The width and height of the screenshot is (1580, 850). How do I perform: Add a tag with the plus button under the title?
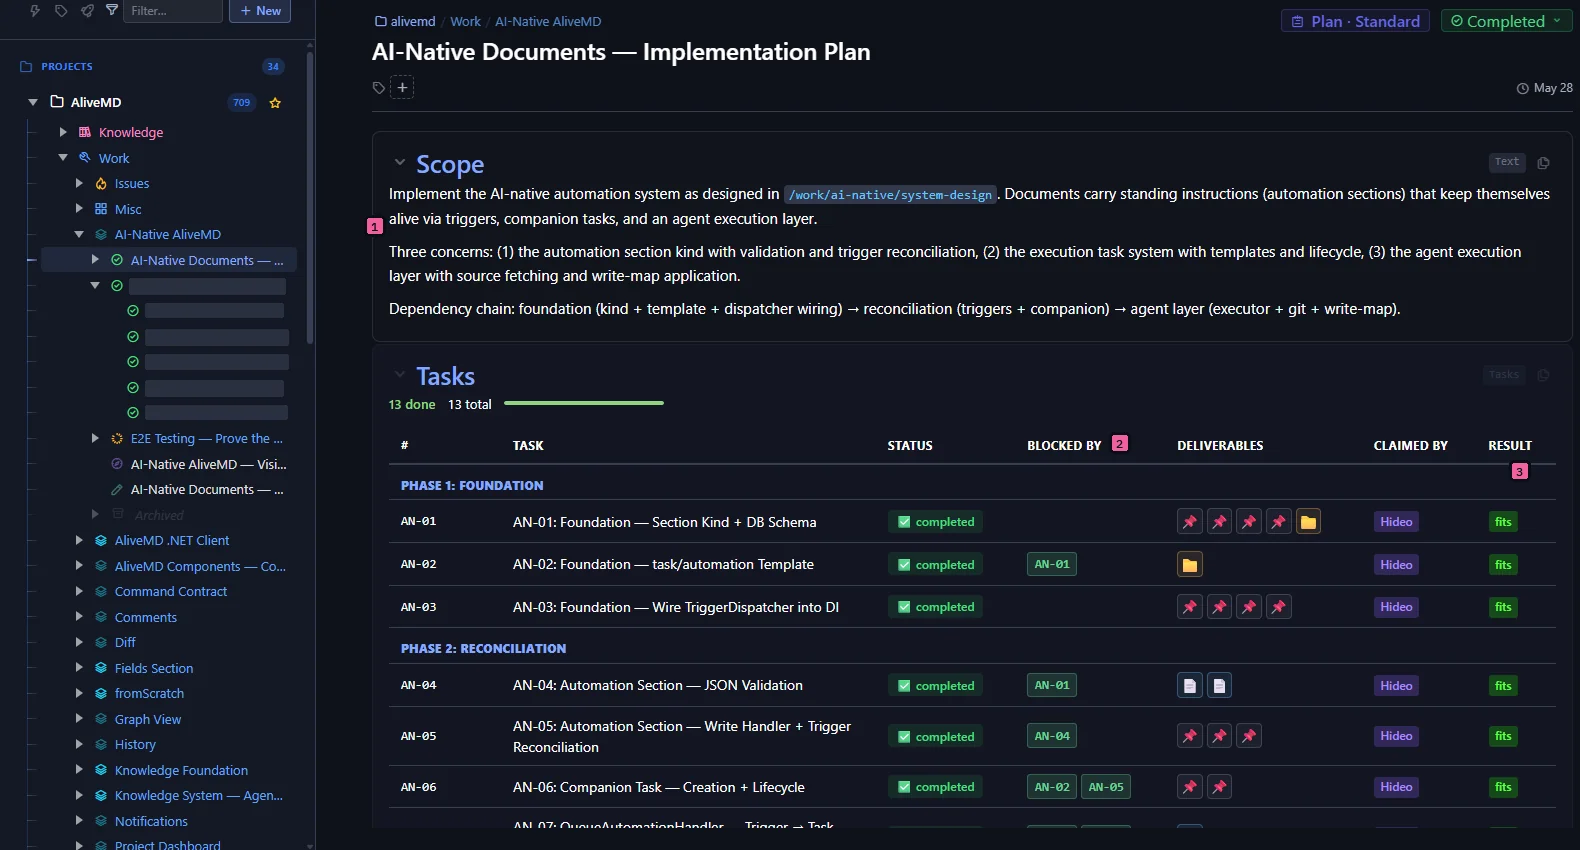[x=402, y=88]
